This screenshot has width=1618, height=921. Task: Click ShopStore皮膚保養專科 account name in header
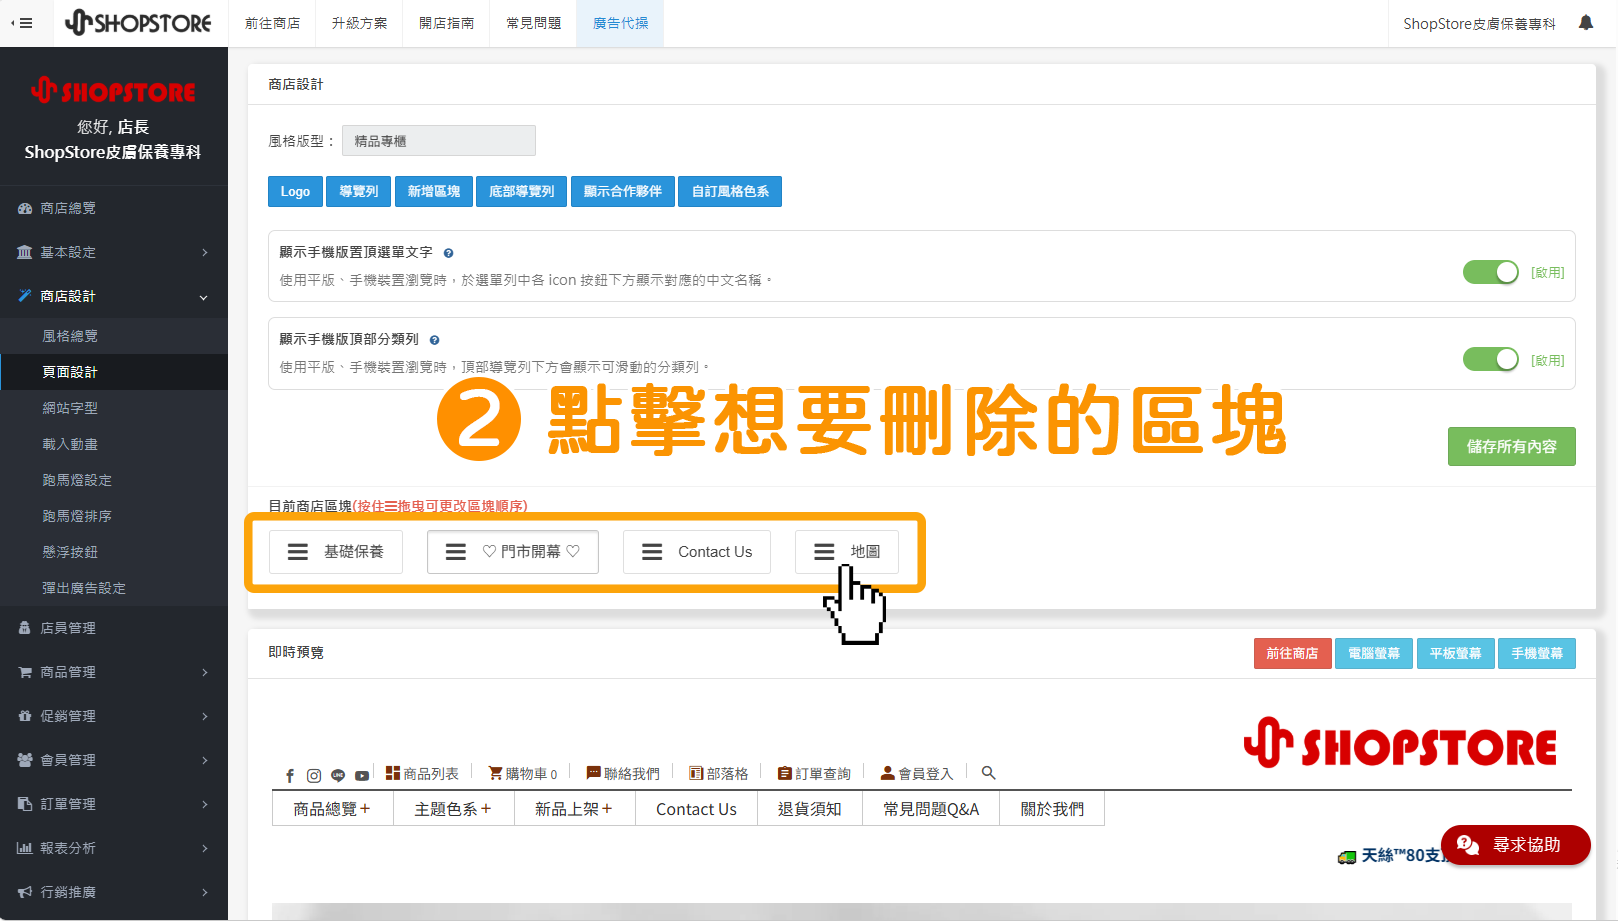click(1479, 23)
